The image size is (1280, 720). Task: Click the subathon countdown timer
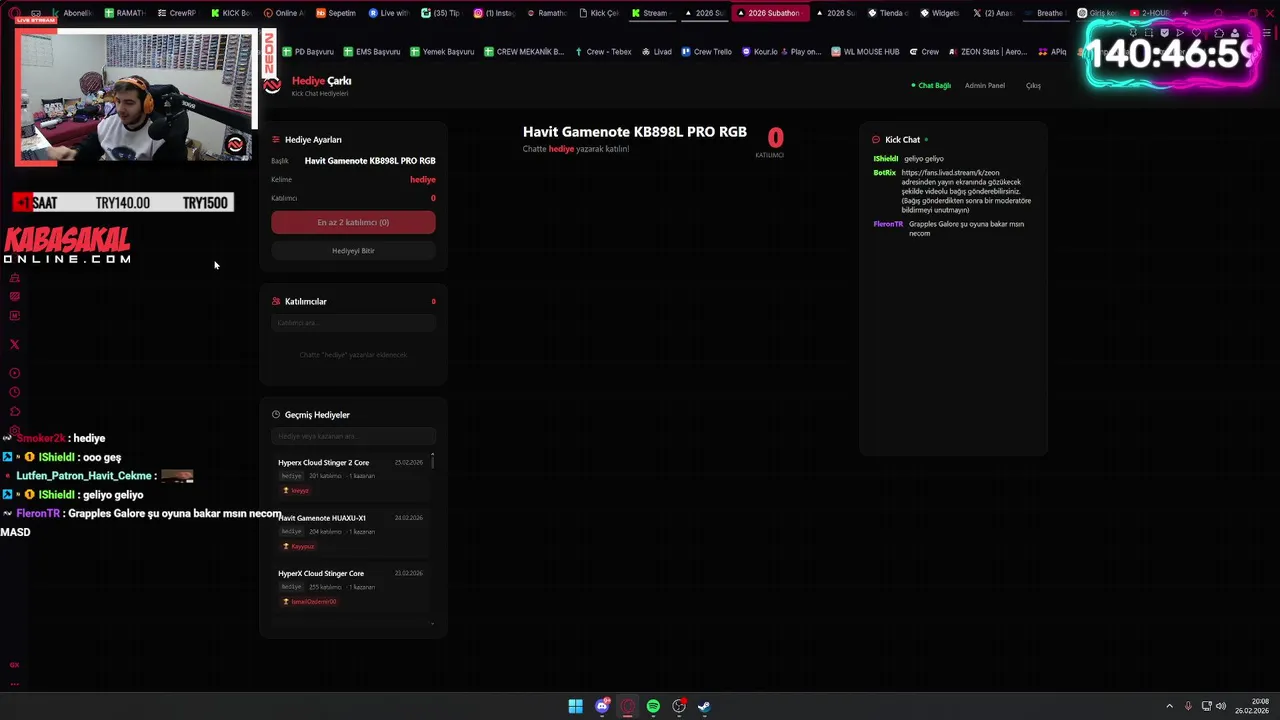click(x=1172, y=55)
